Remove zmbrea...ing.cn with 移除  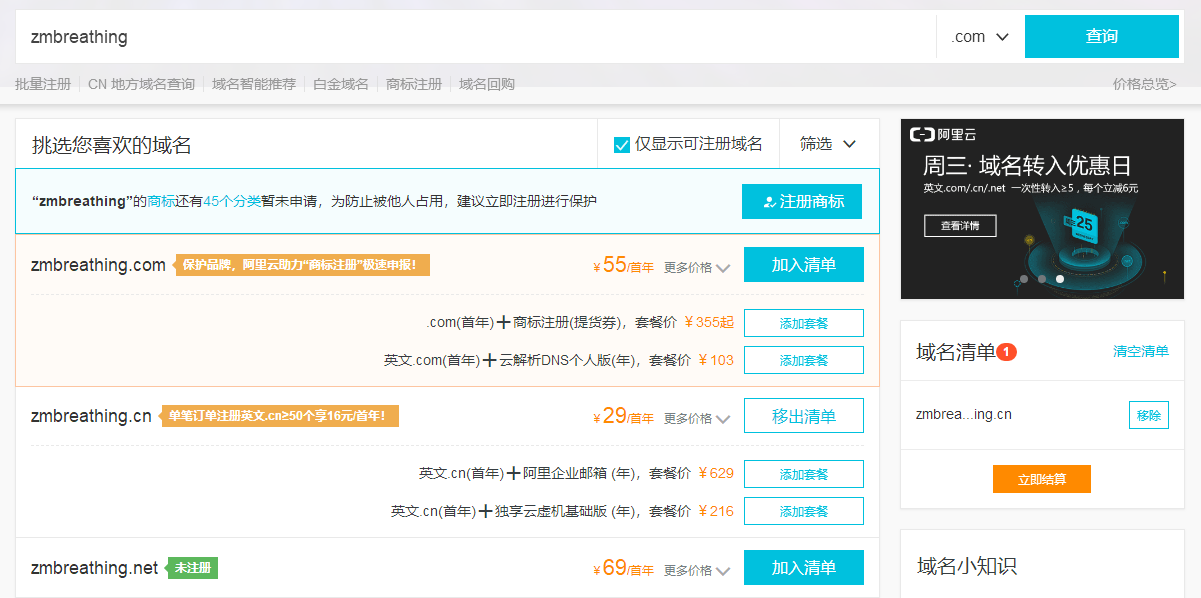pos(1149,415)
